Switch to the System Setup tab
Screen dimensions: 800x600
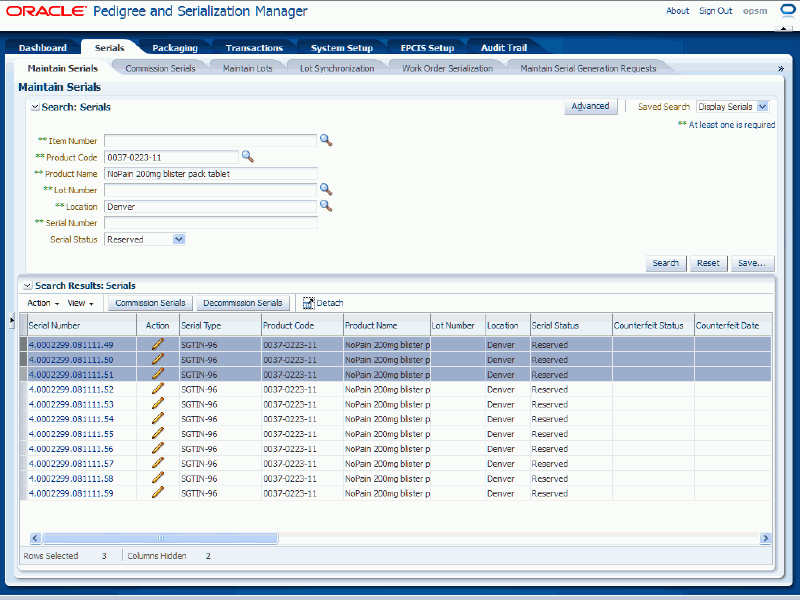(342, 48)
